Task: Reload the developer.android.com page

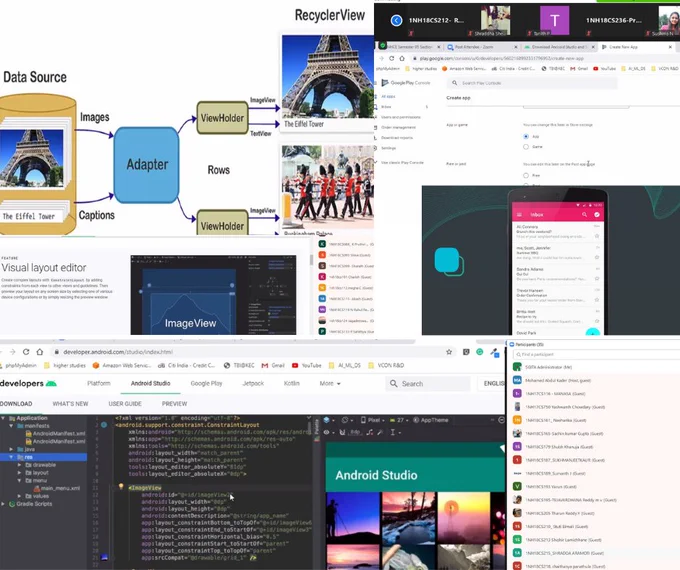Action: 26,352
